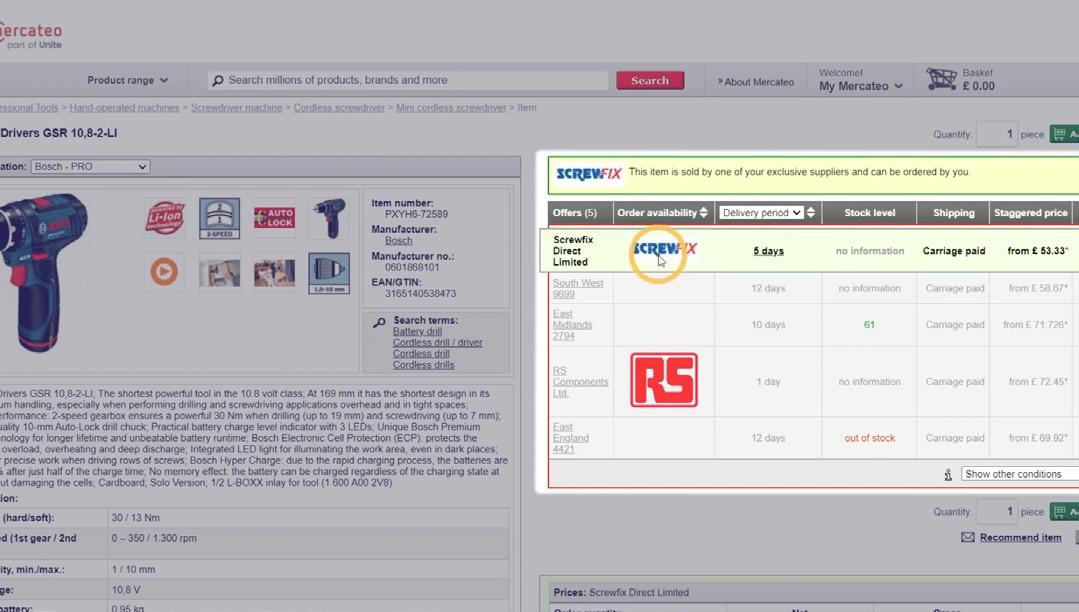Open the South West 9899 supplier link

tap(577, 288)
